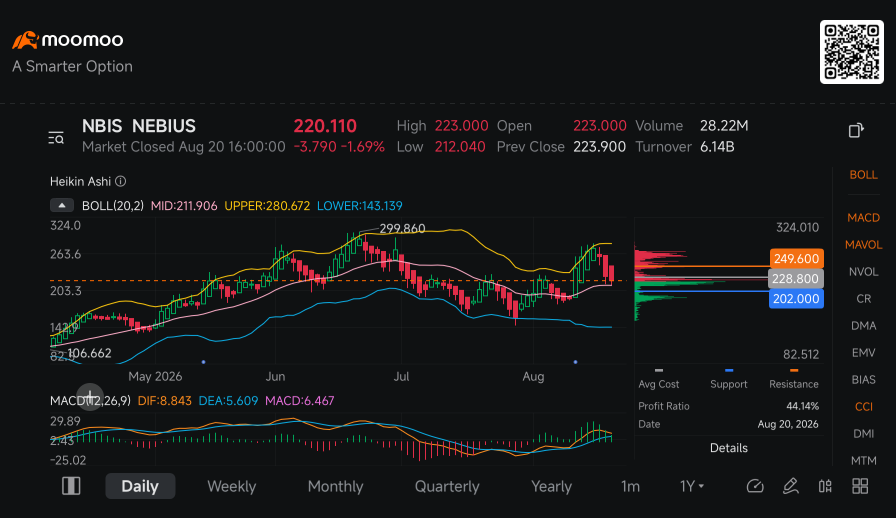Screen dimensions: 896x518
Task: Click the MACD(12,26,9) indicator label
Action: 90,401
